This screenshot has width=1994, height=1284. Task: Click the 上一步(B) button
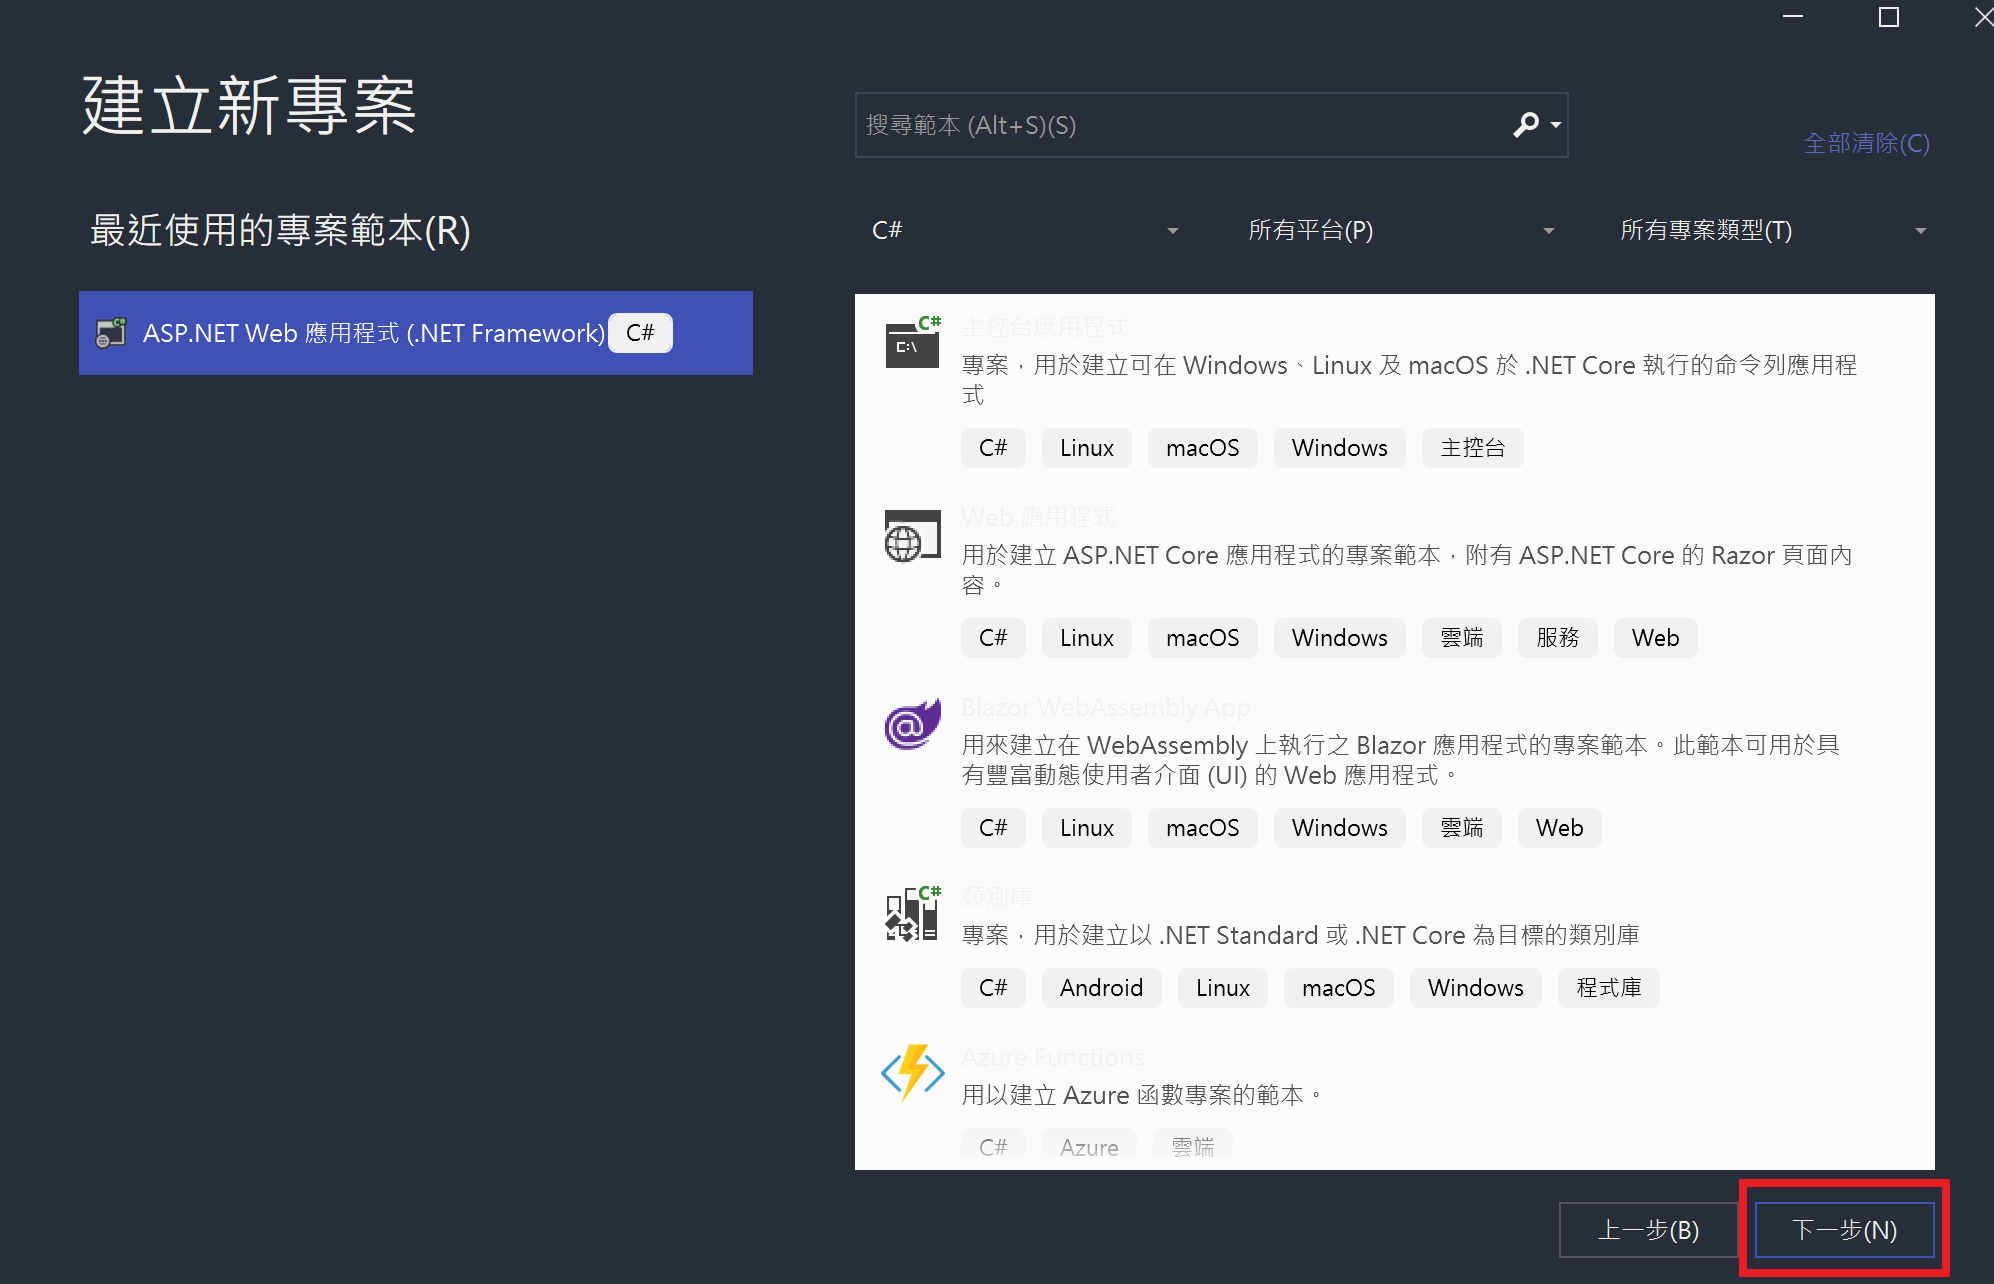pyautogui.click(x=1648, y=1229)
